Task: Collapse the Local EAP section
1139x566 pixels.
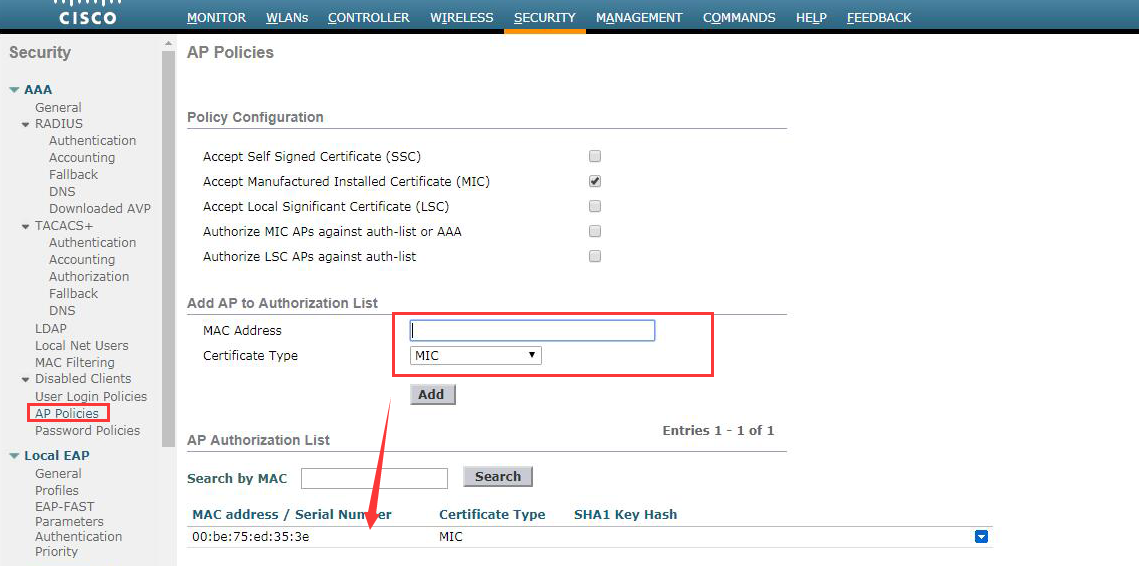Action: coord(14,456)
